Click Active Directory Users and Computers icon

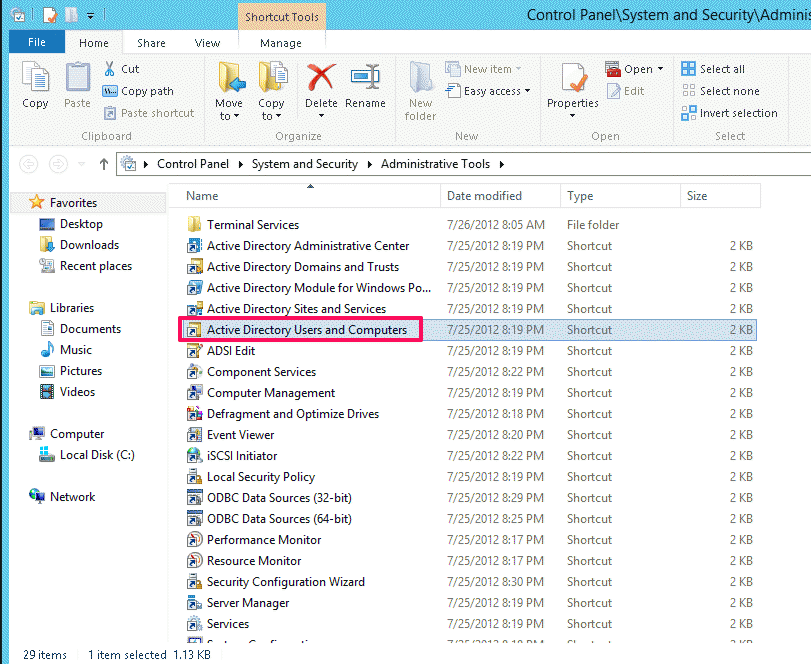194,330
